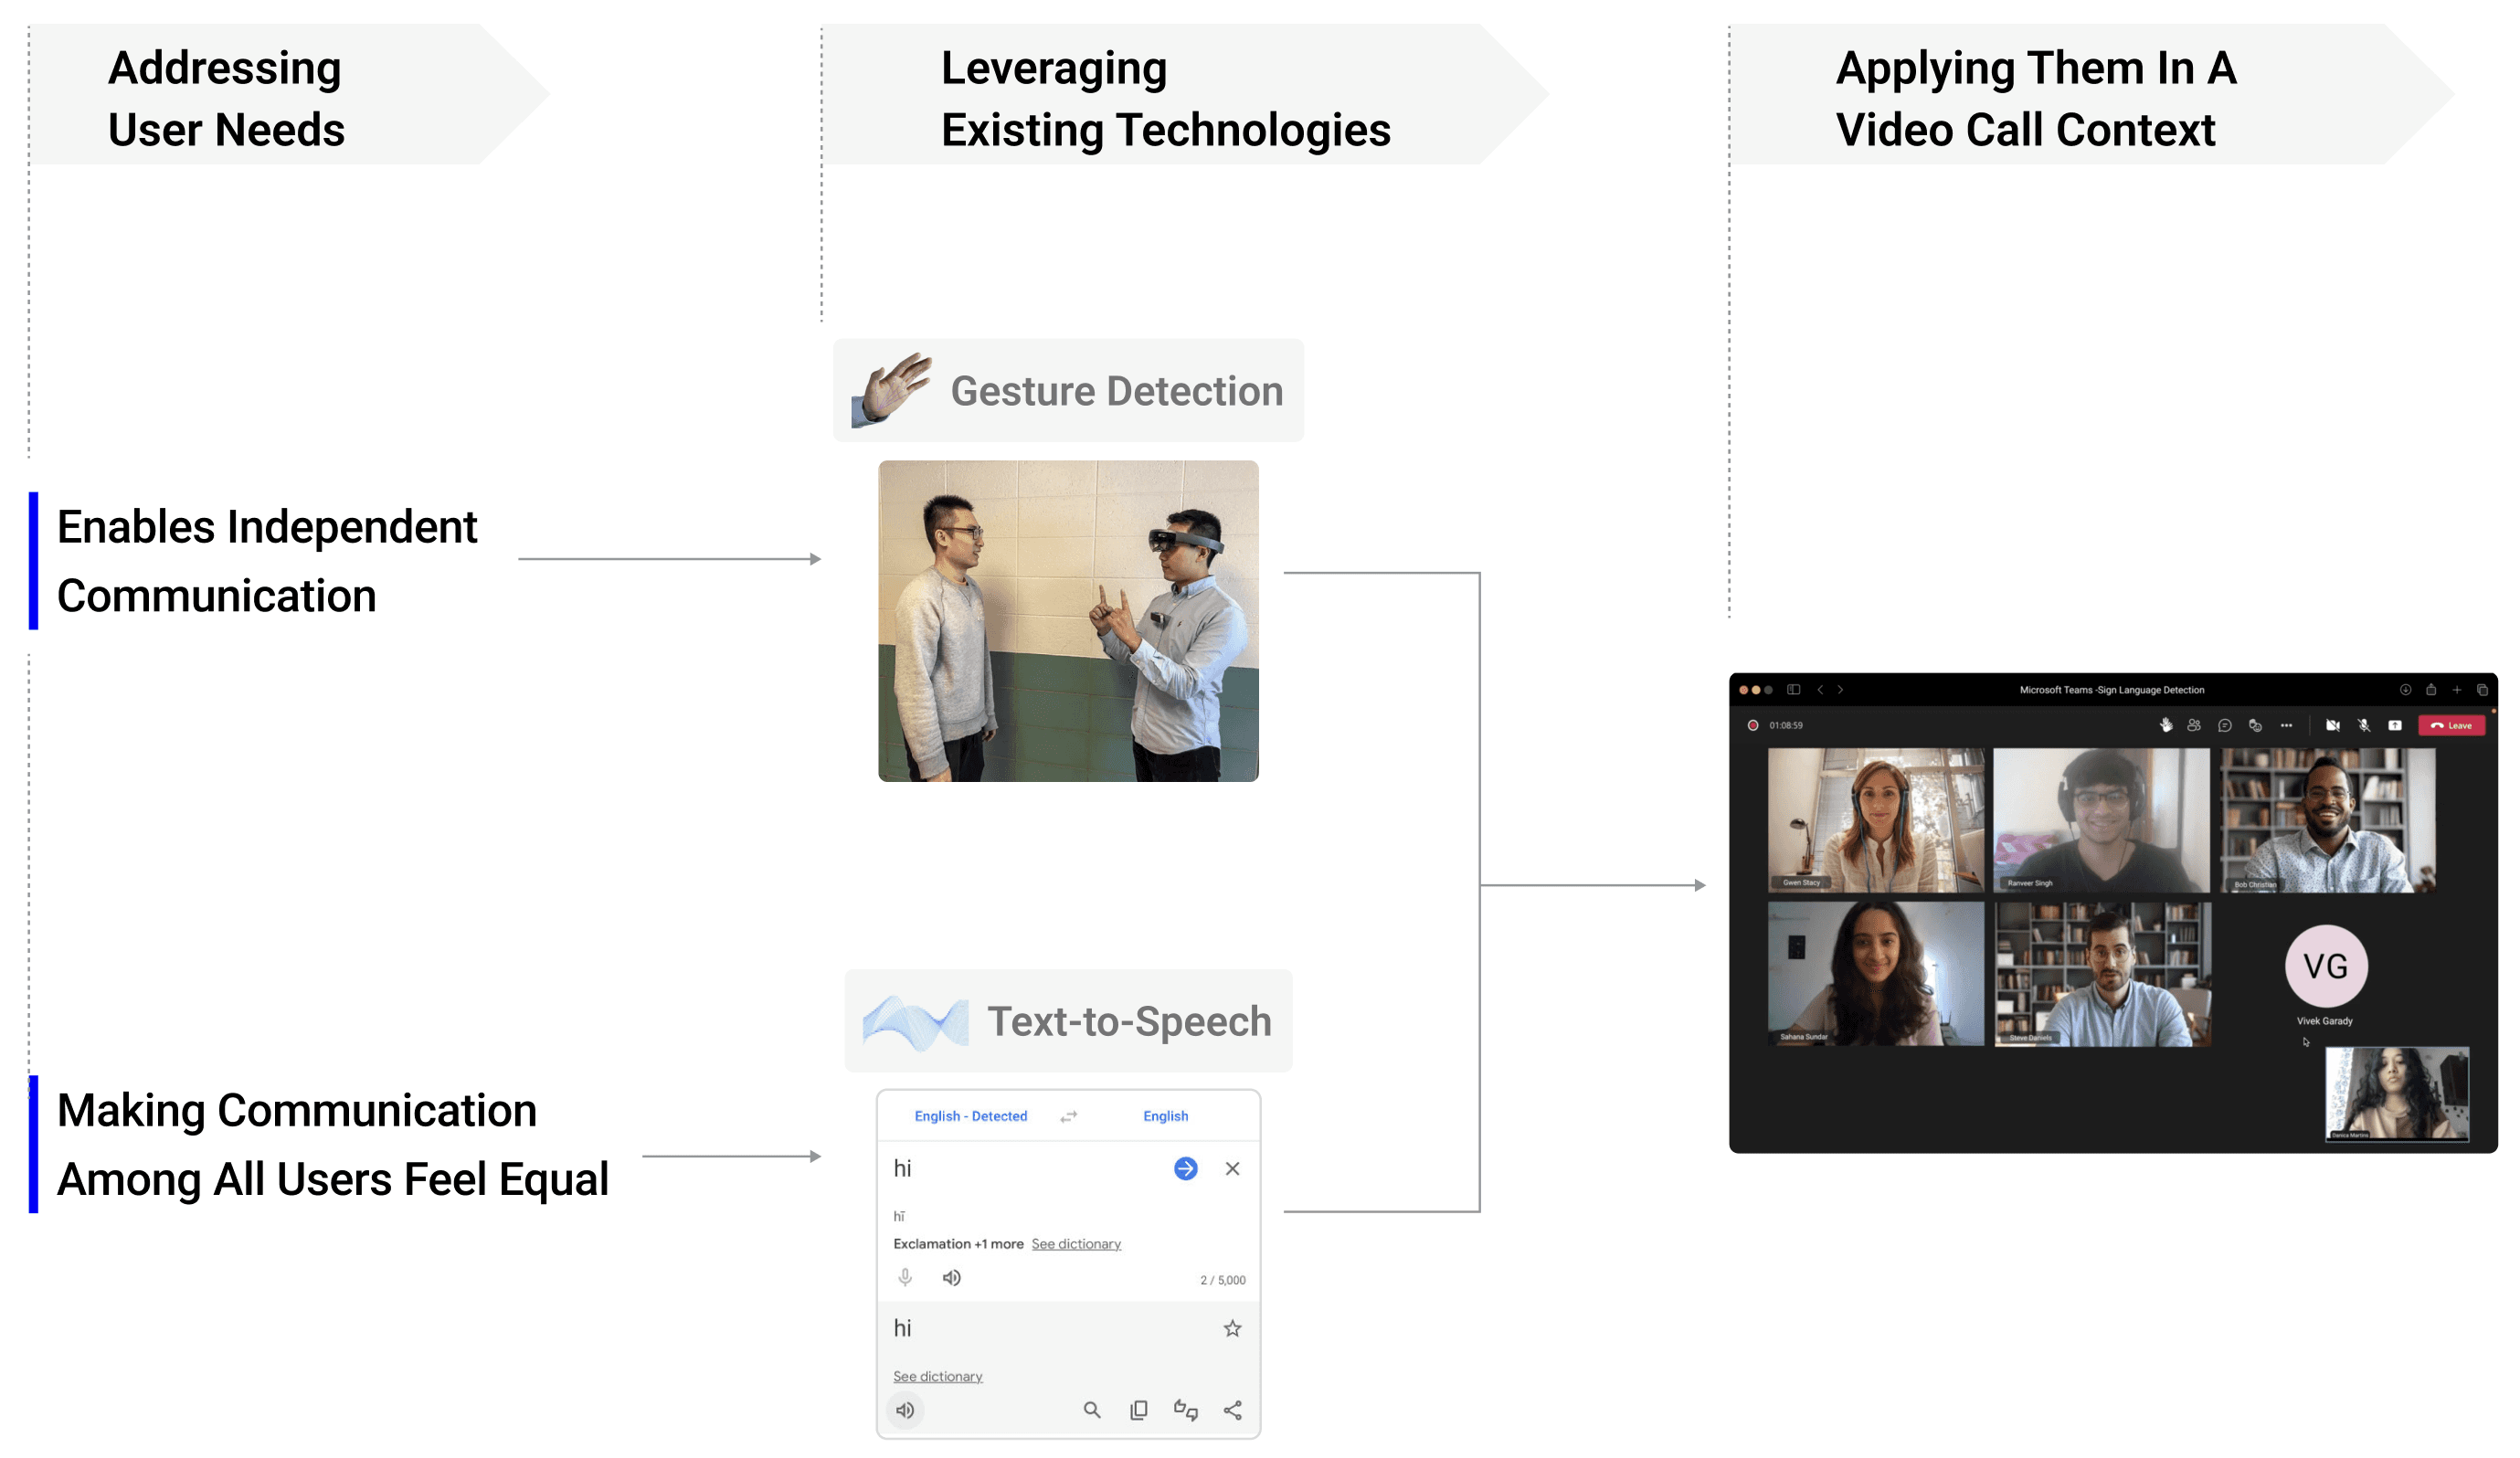Click the rate translation thumbs icon
The image size is (2520, 1458).
(1186, 1410)
